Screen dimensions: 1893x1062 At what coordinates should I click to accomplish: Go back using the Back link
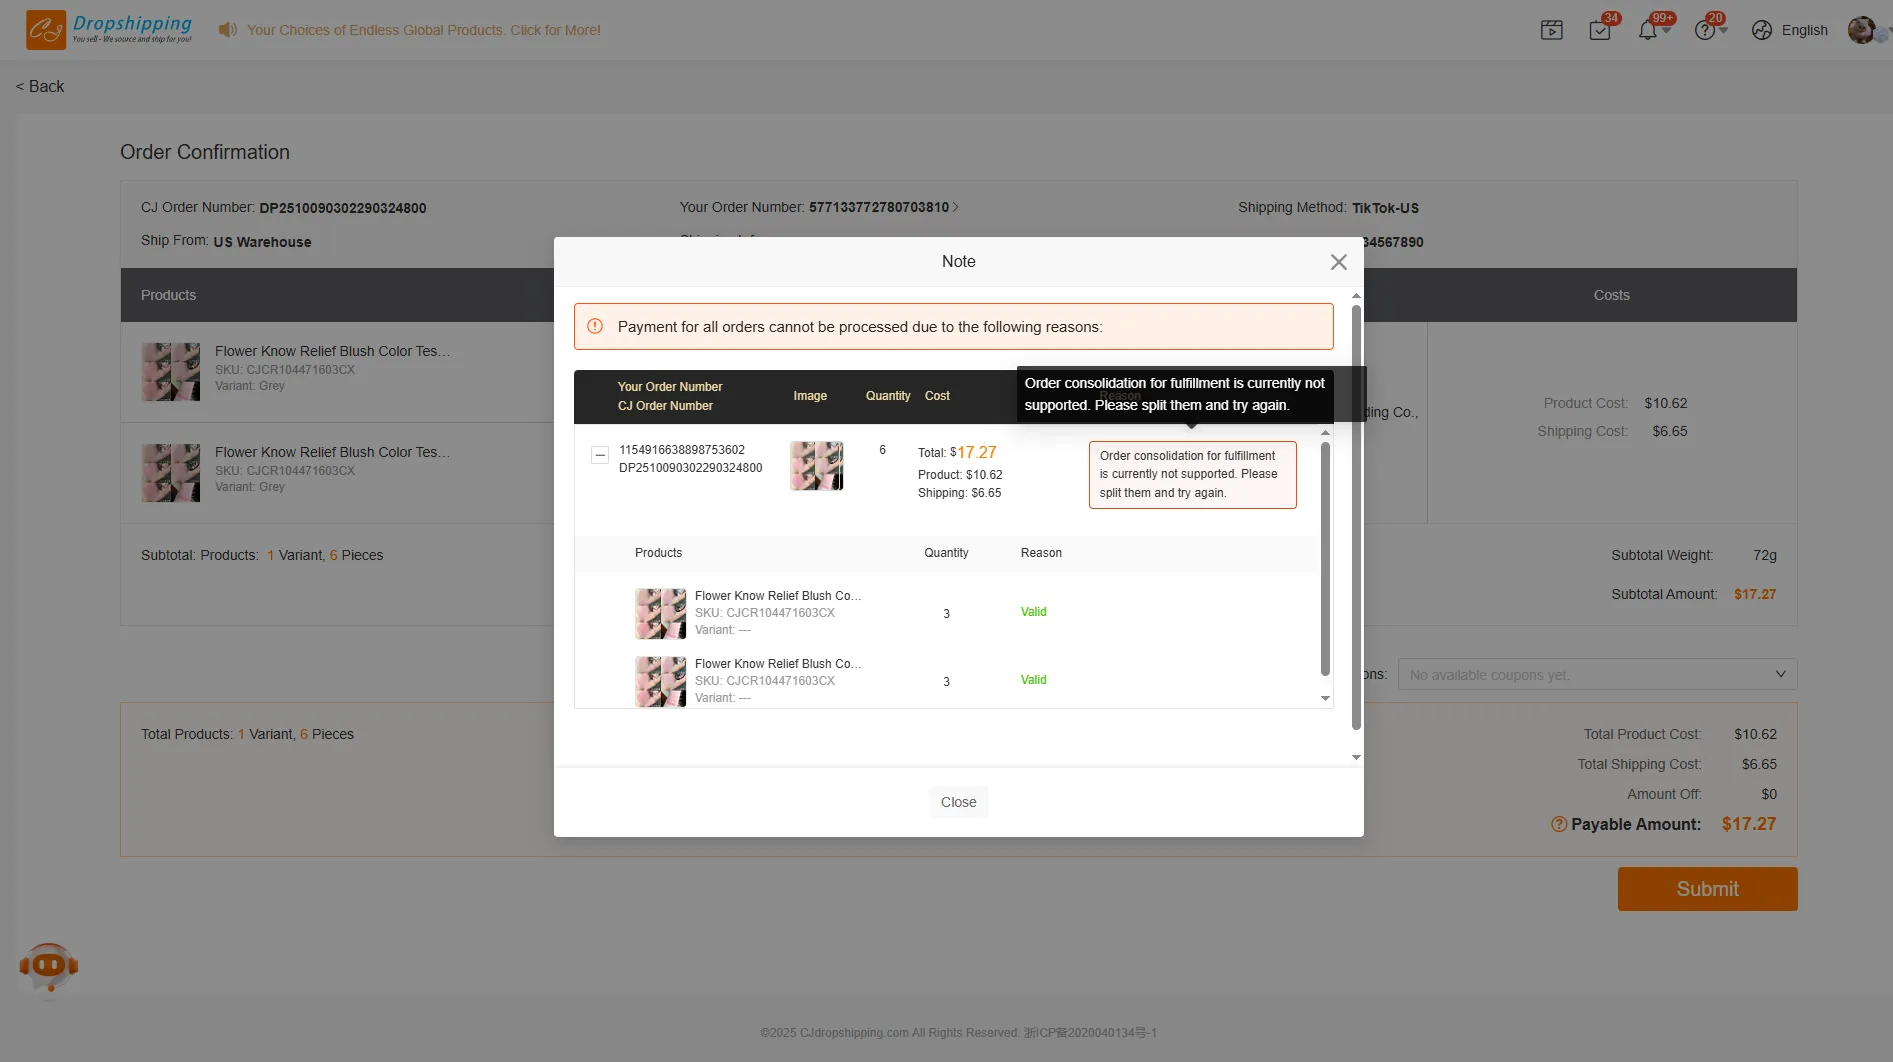(x=40, y=86)
